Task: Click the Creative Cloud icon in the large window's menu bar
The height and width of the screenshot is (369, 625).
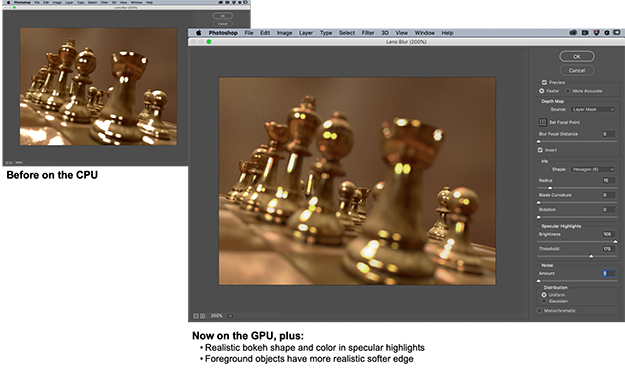Action: (x=573, y=33)
